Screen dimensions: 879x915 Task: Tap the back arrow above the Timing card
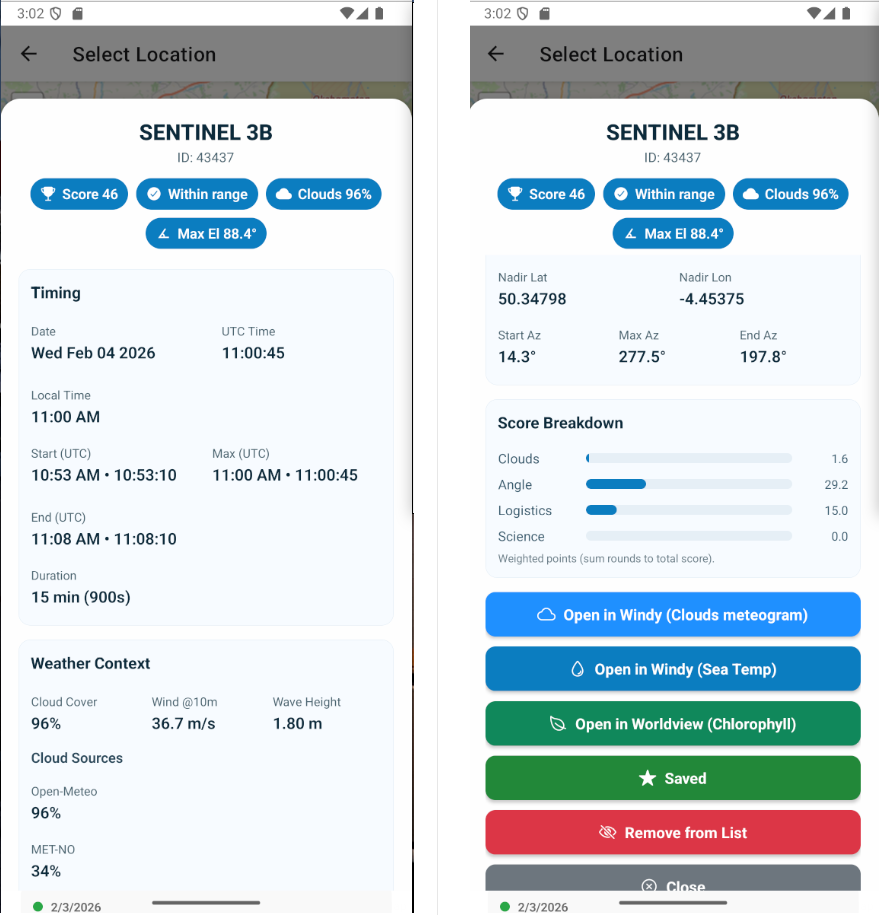[x=29, y=54]
